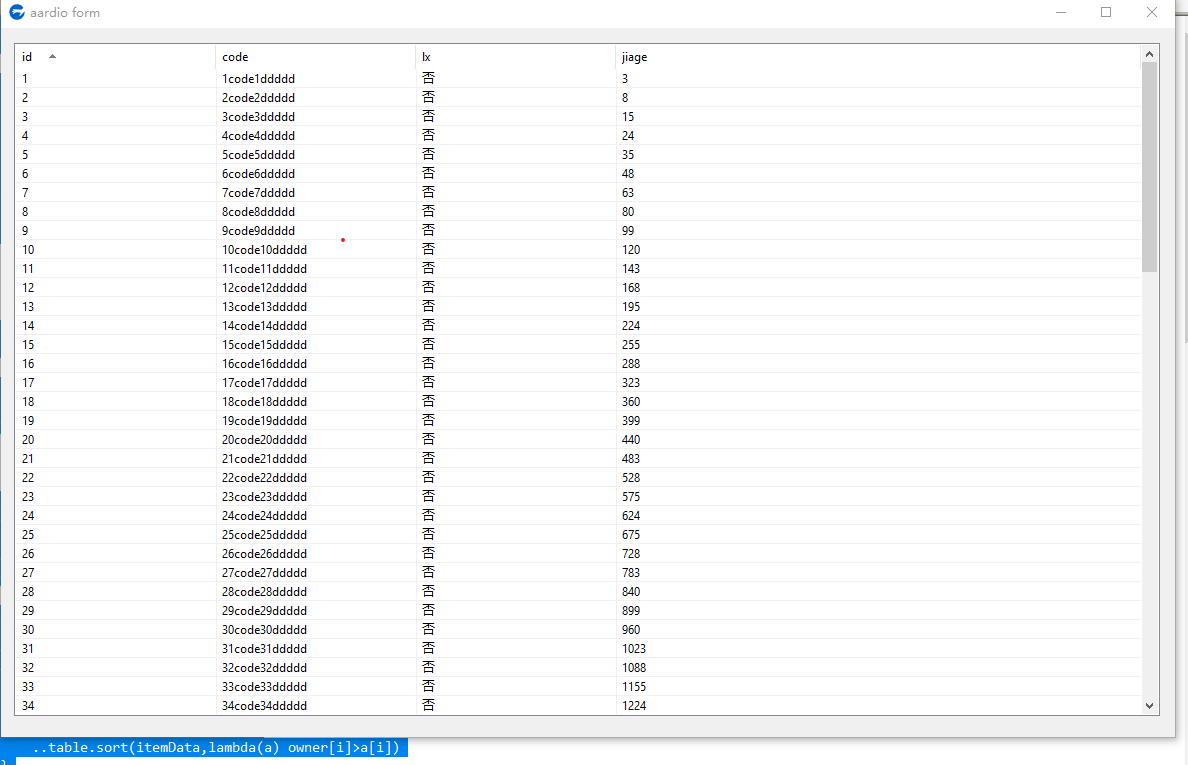Sort by the lx column header
Viewport: 1188px width, 765px height.
(515, 57)
